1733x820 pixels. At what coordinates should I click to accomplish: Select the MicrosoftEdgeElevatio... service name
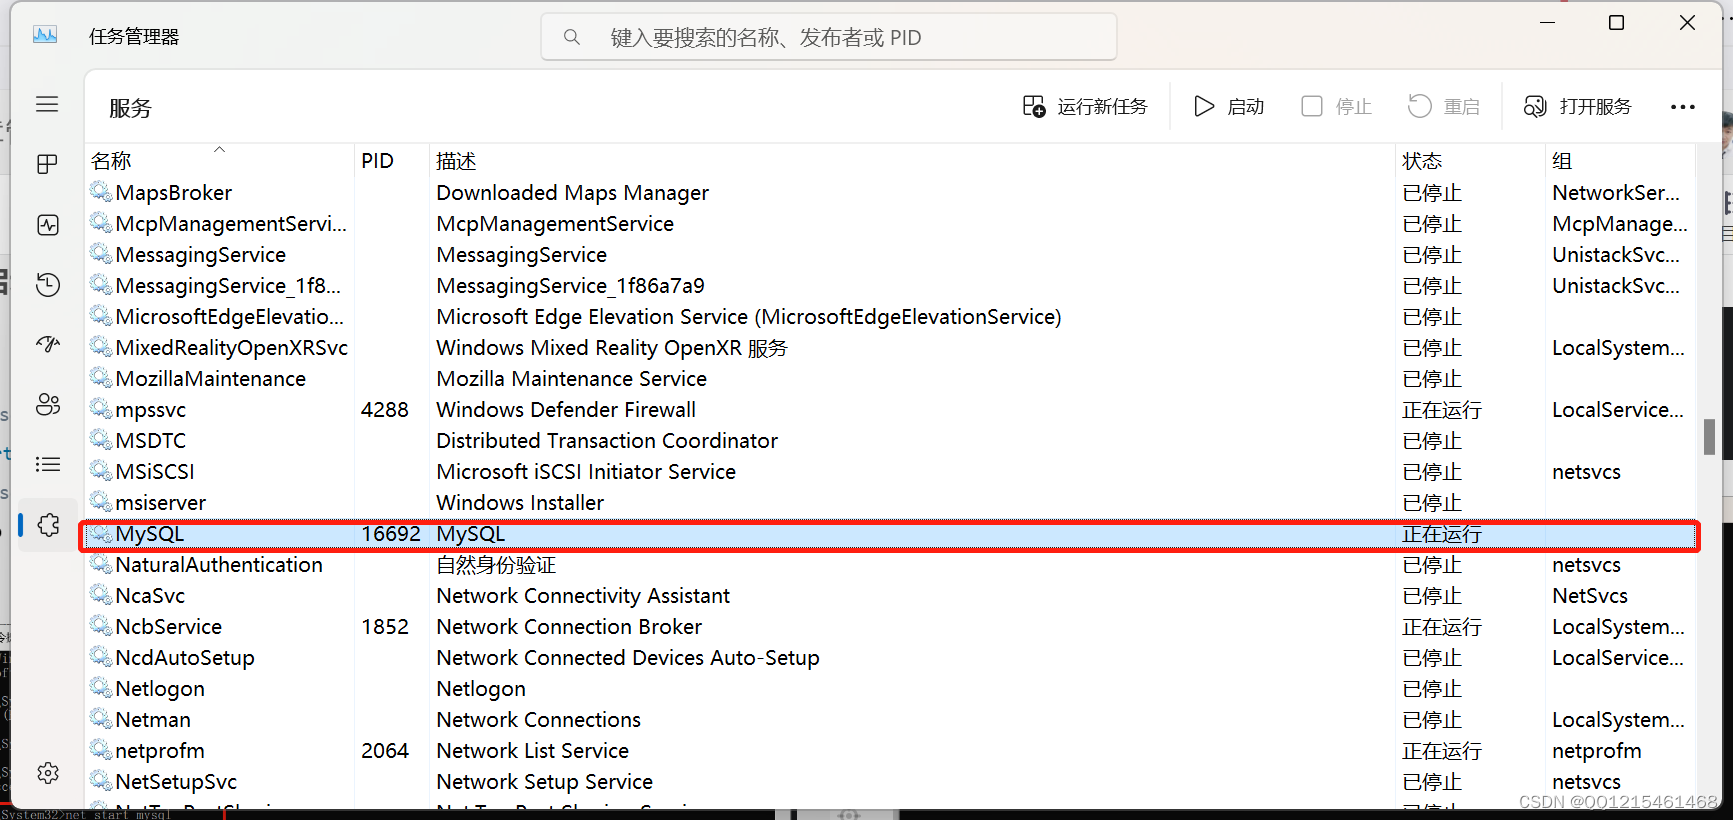229,317
